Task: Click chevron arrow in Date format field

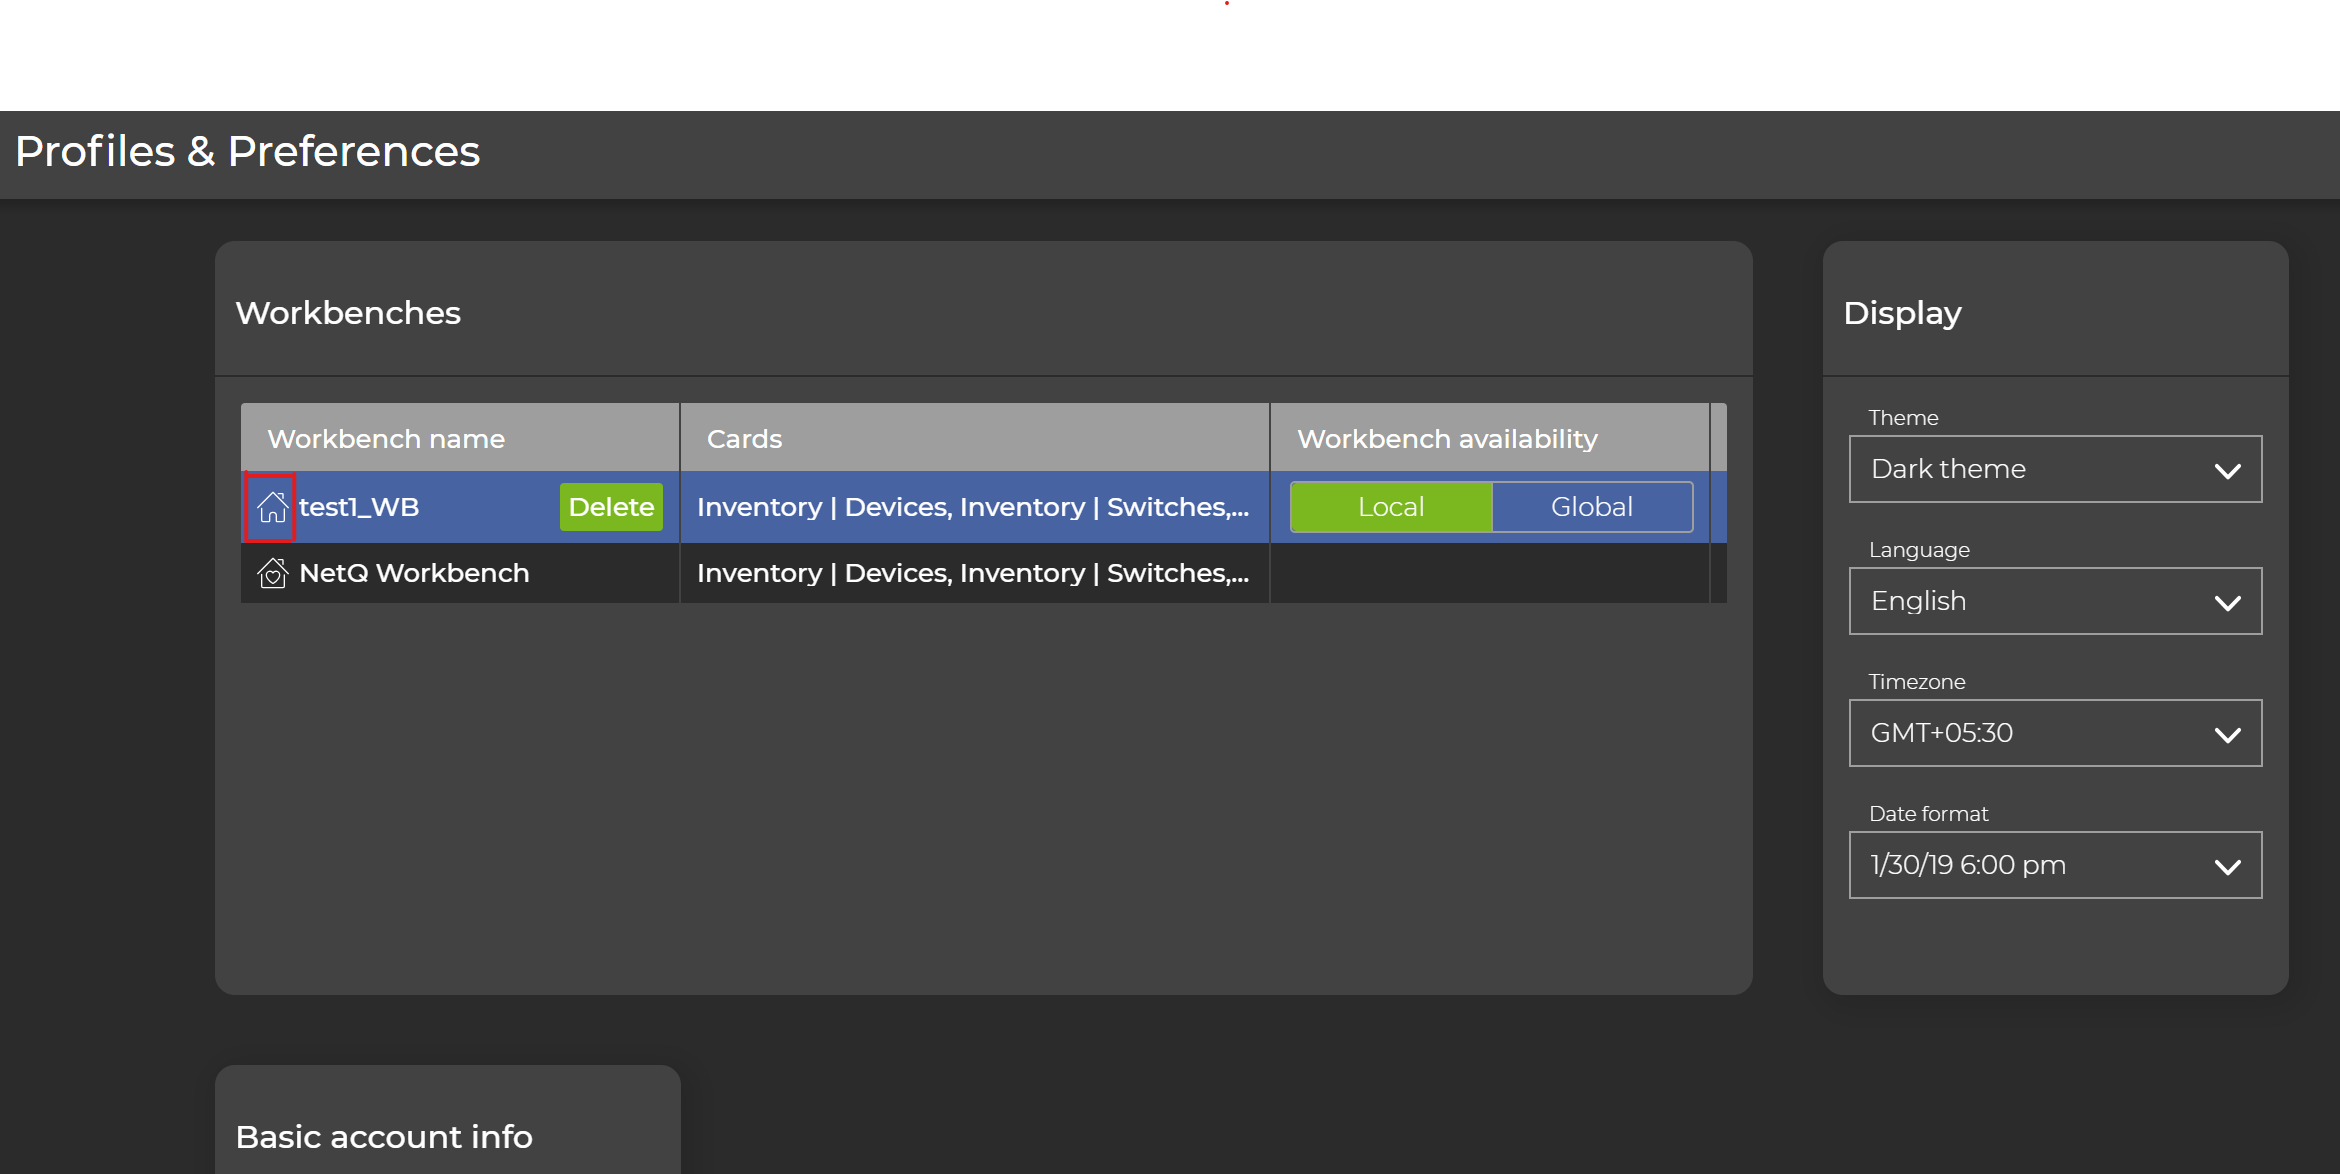Action: pyautogui.click(x=2227, y=867)
